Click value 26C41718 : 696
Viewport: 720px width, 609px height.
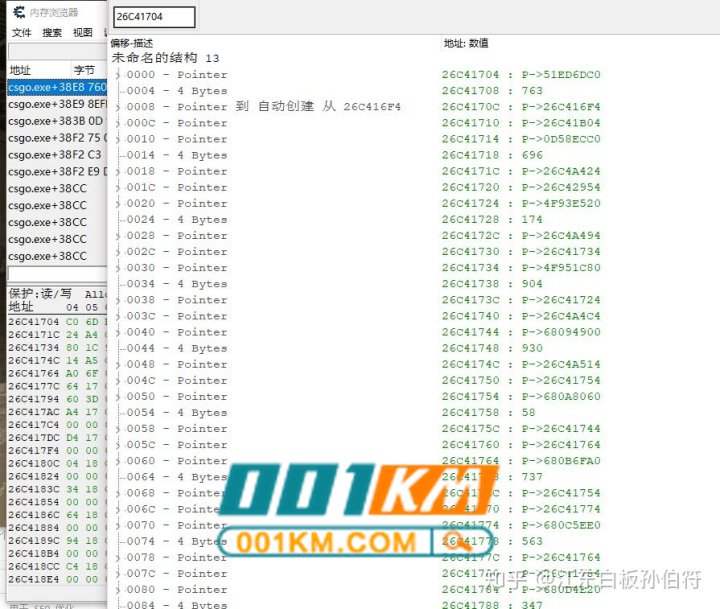pos(492,155)
